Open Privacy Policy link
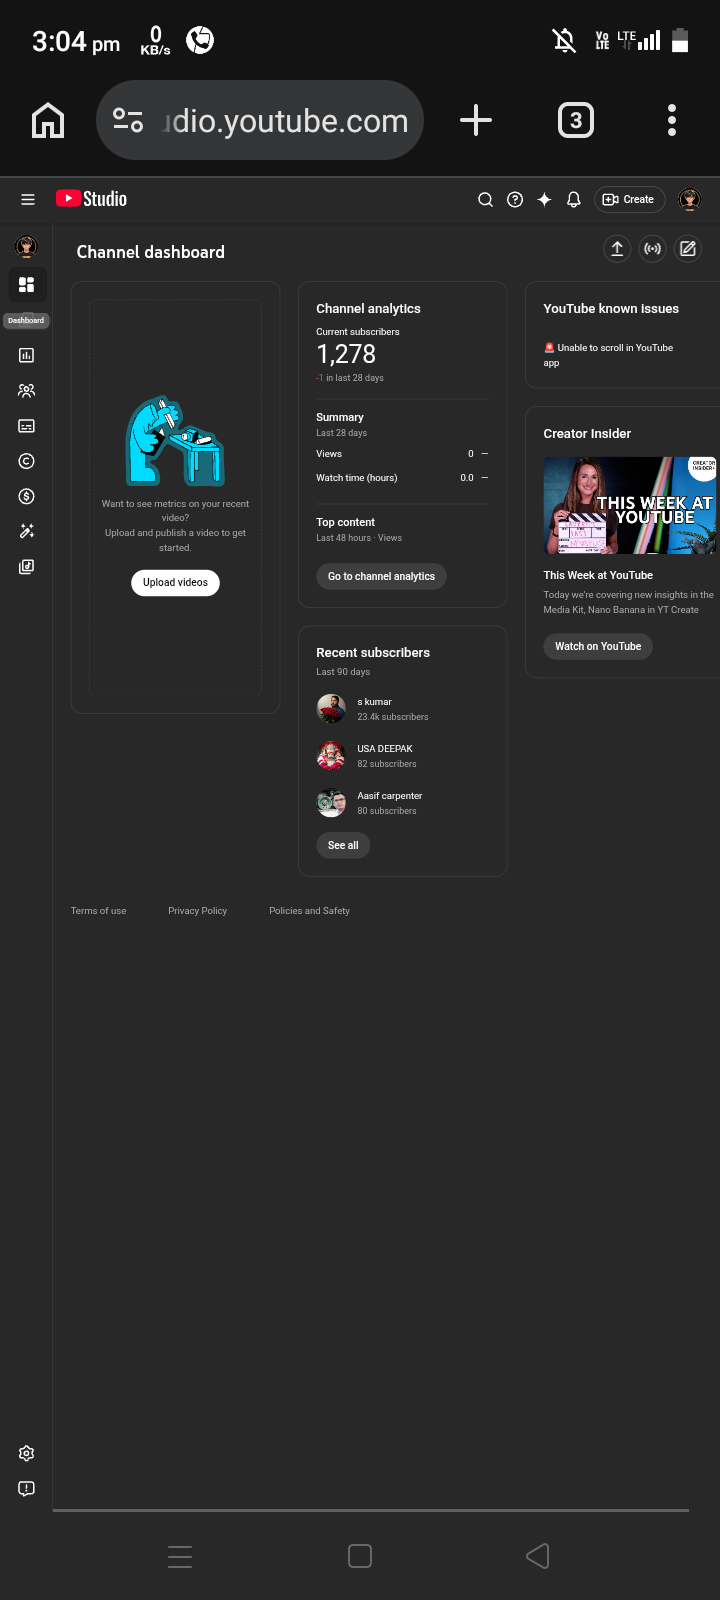The image size is (720, 1600). point(197,911)
